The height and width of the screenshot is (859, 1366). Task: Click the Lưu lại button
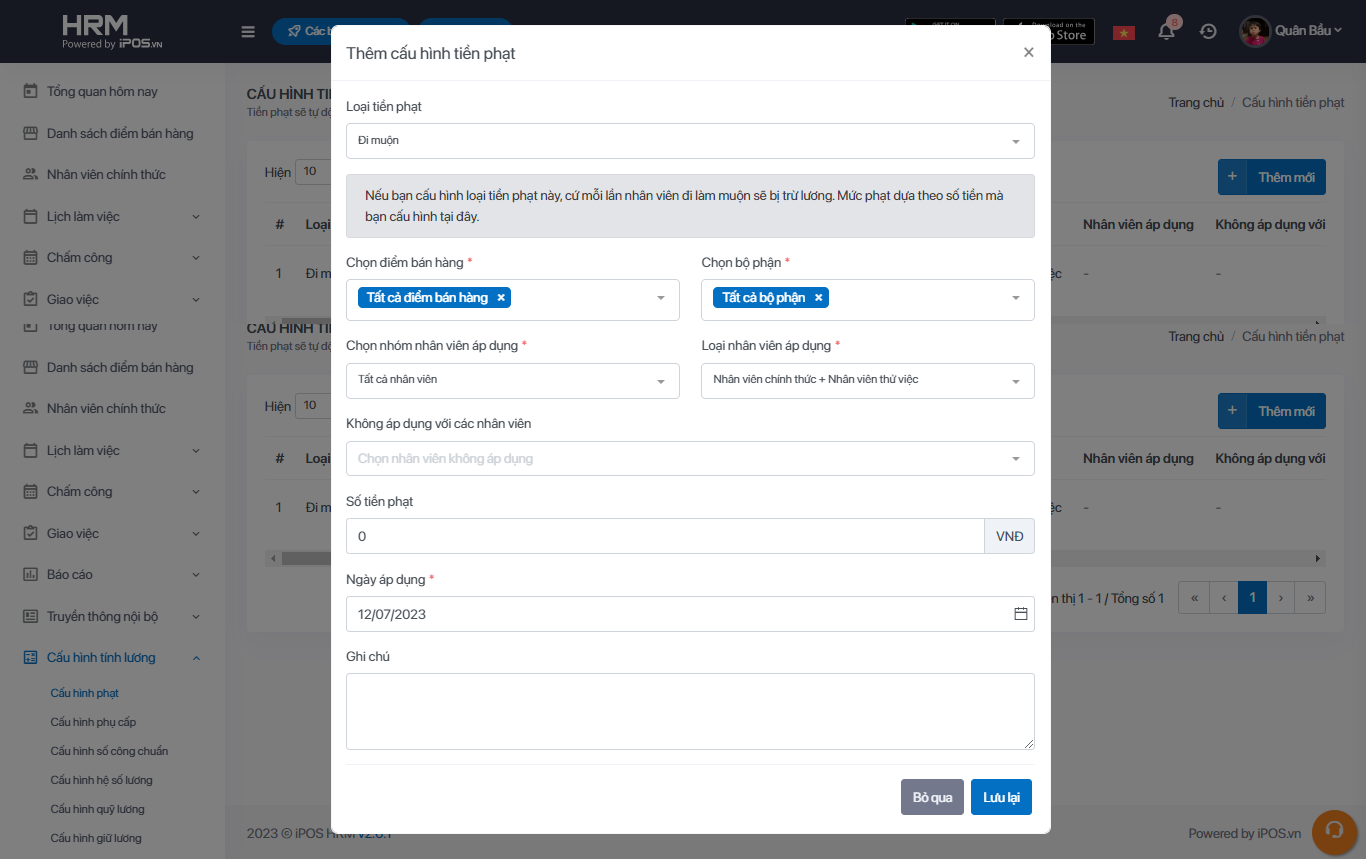(1000, 797)
